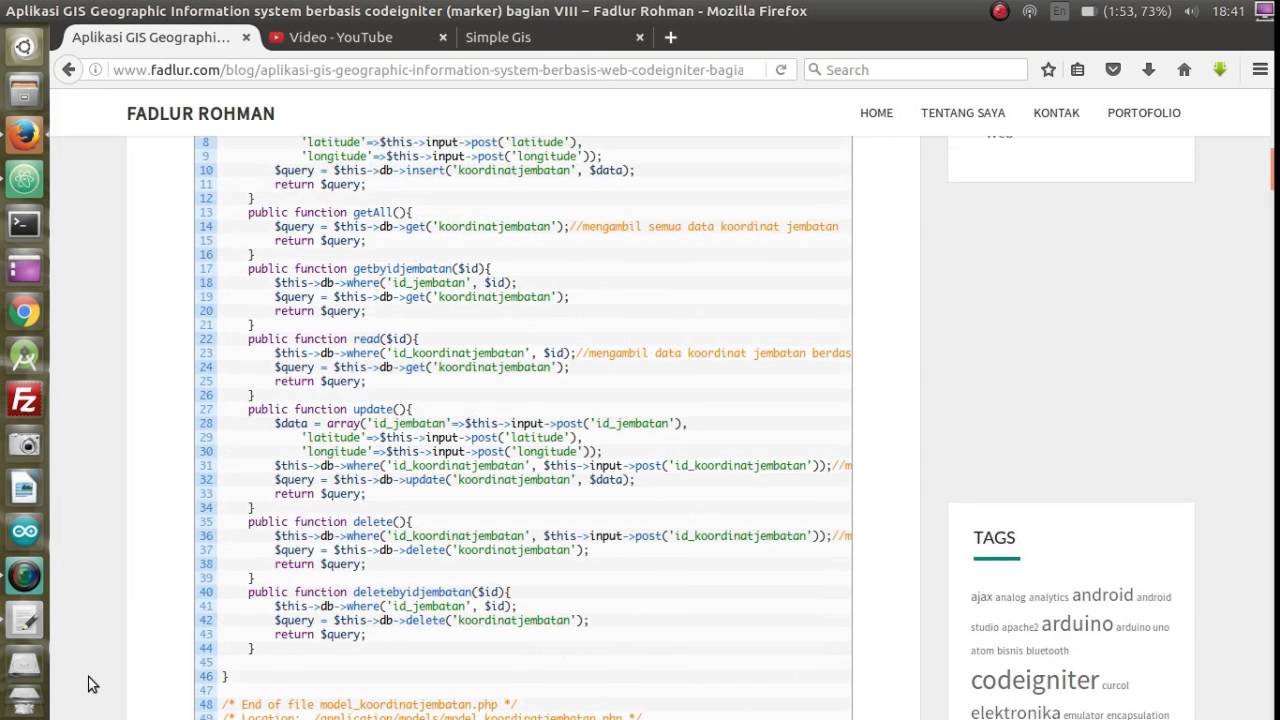Open the curcol tag link
The height and width of the screenshot is (720, 1280).
[1115, 686]
